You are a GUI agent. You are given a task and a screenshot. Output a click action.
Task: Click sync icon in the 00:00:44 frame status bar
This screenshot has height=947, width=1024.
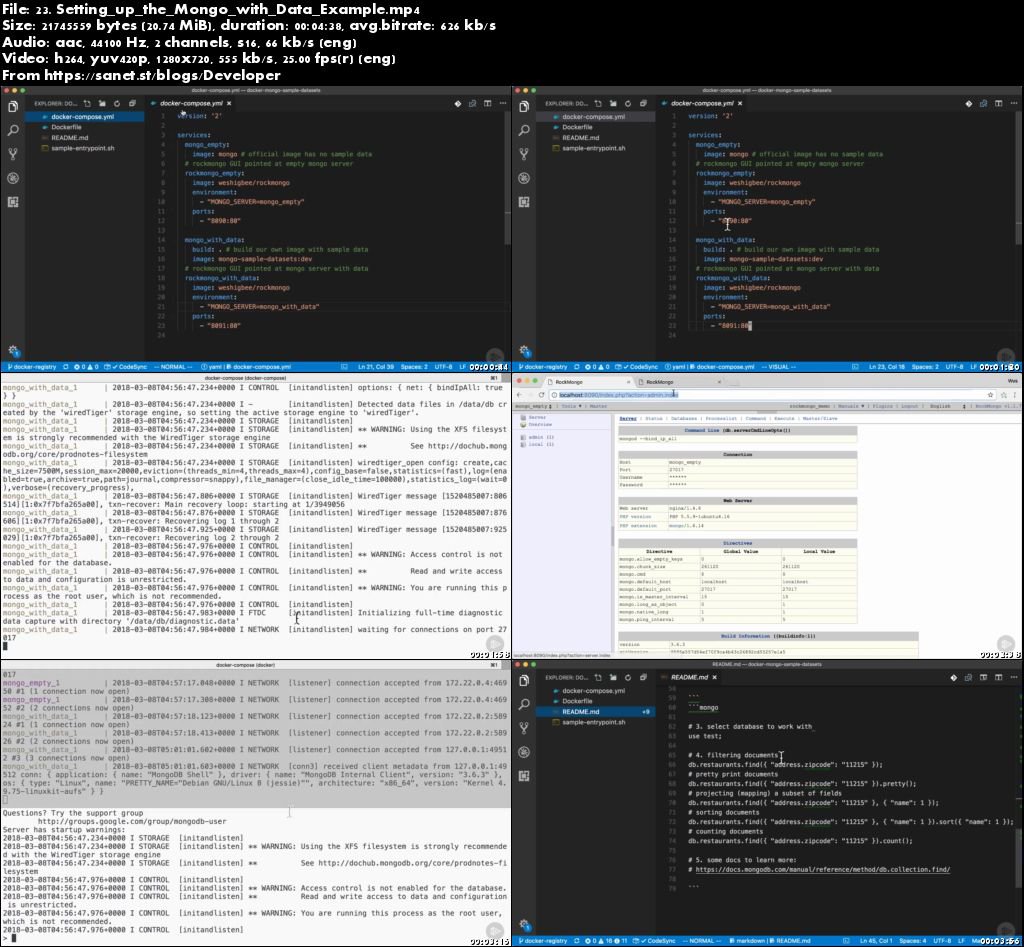[x=66, y=367]
